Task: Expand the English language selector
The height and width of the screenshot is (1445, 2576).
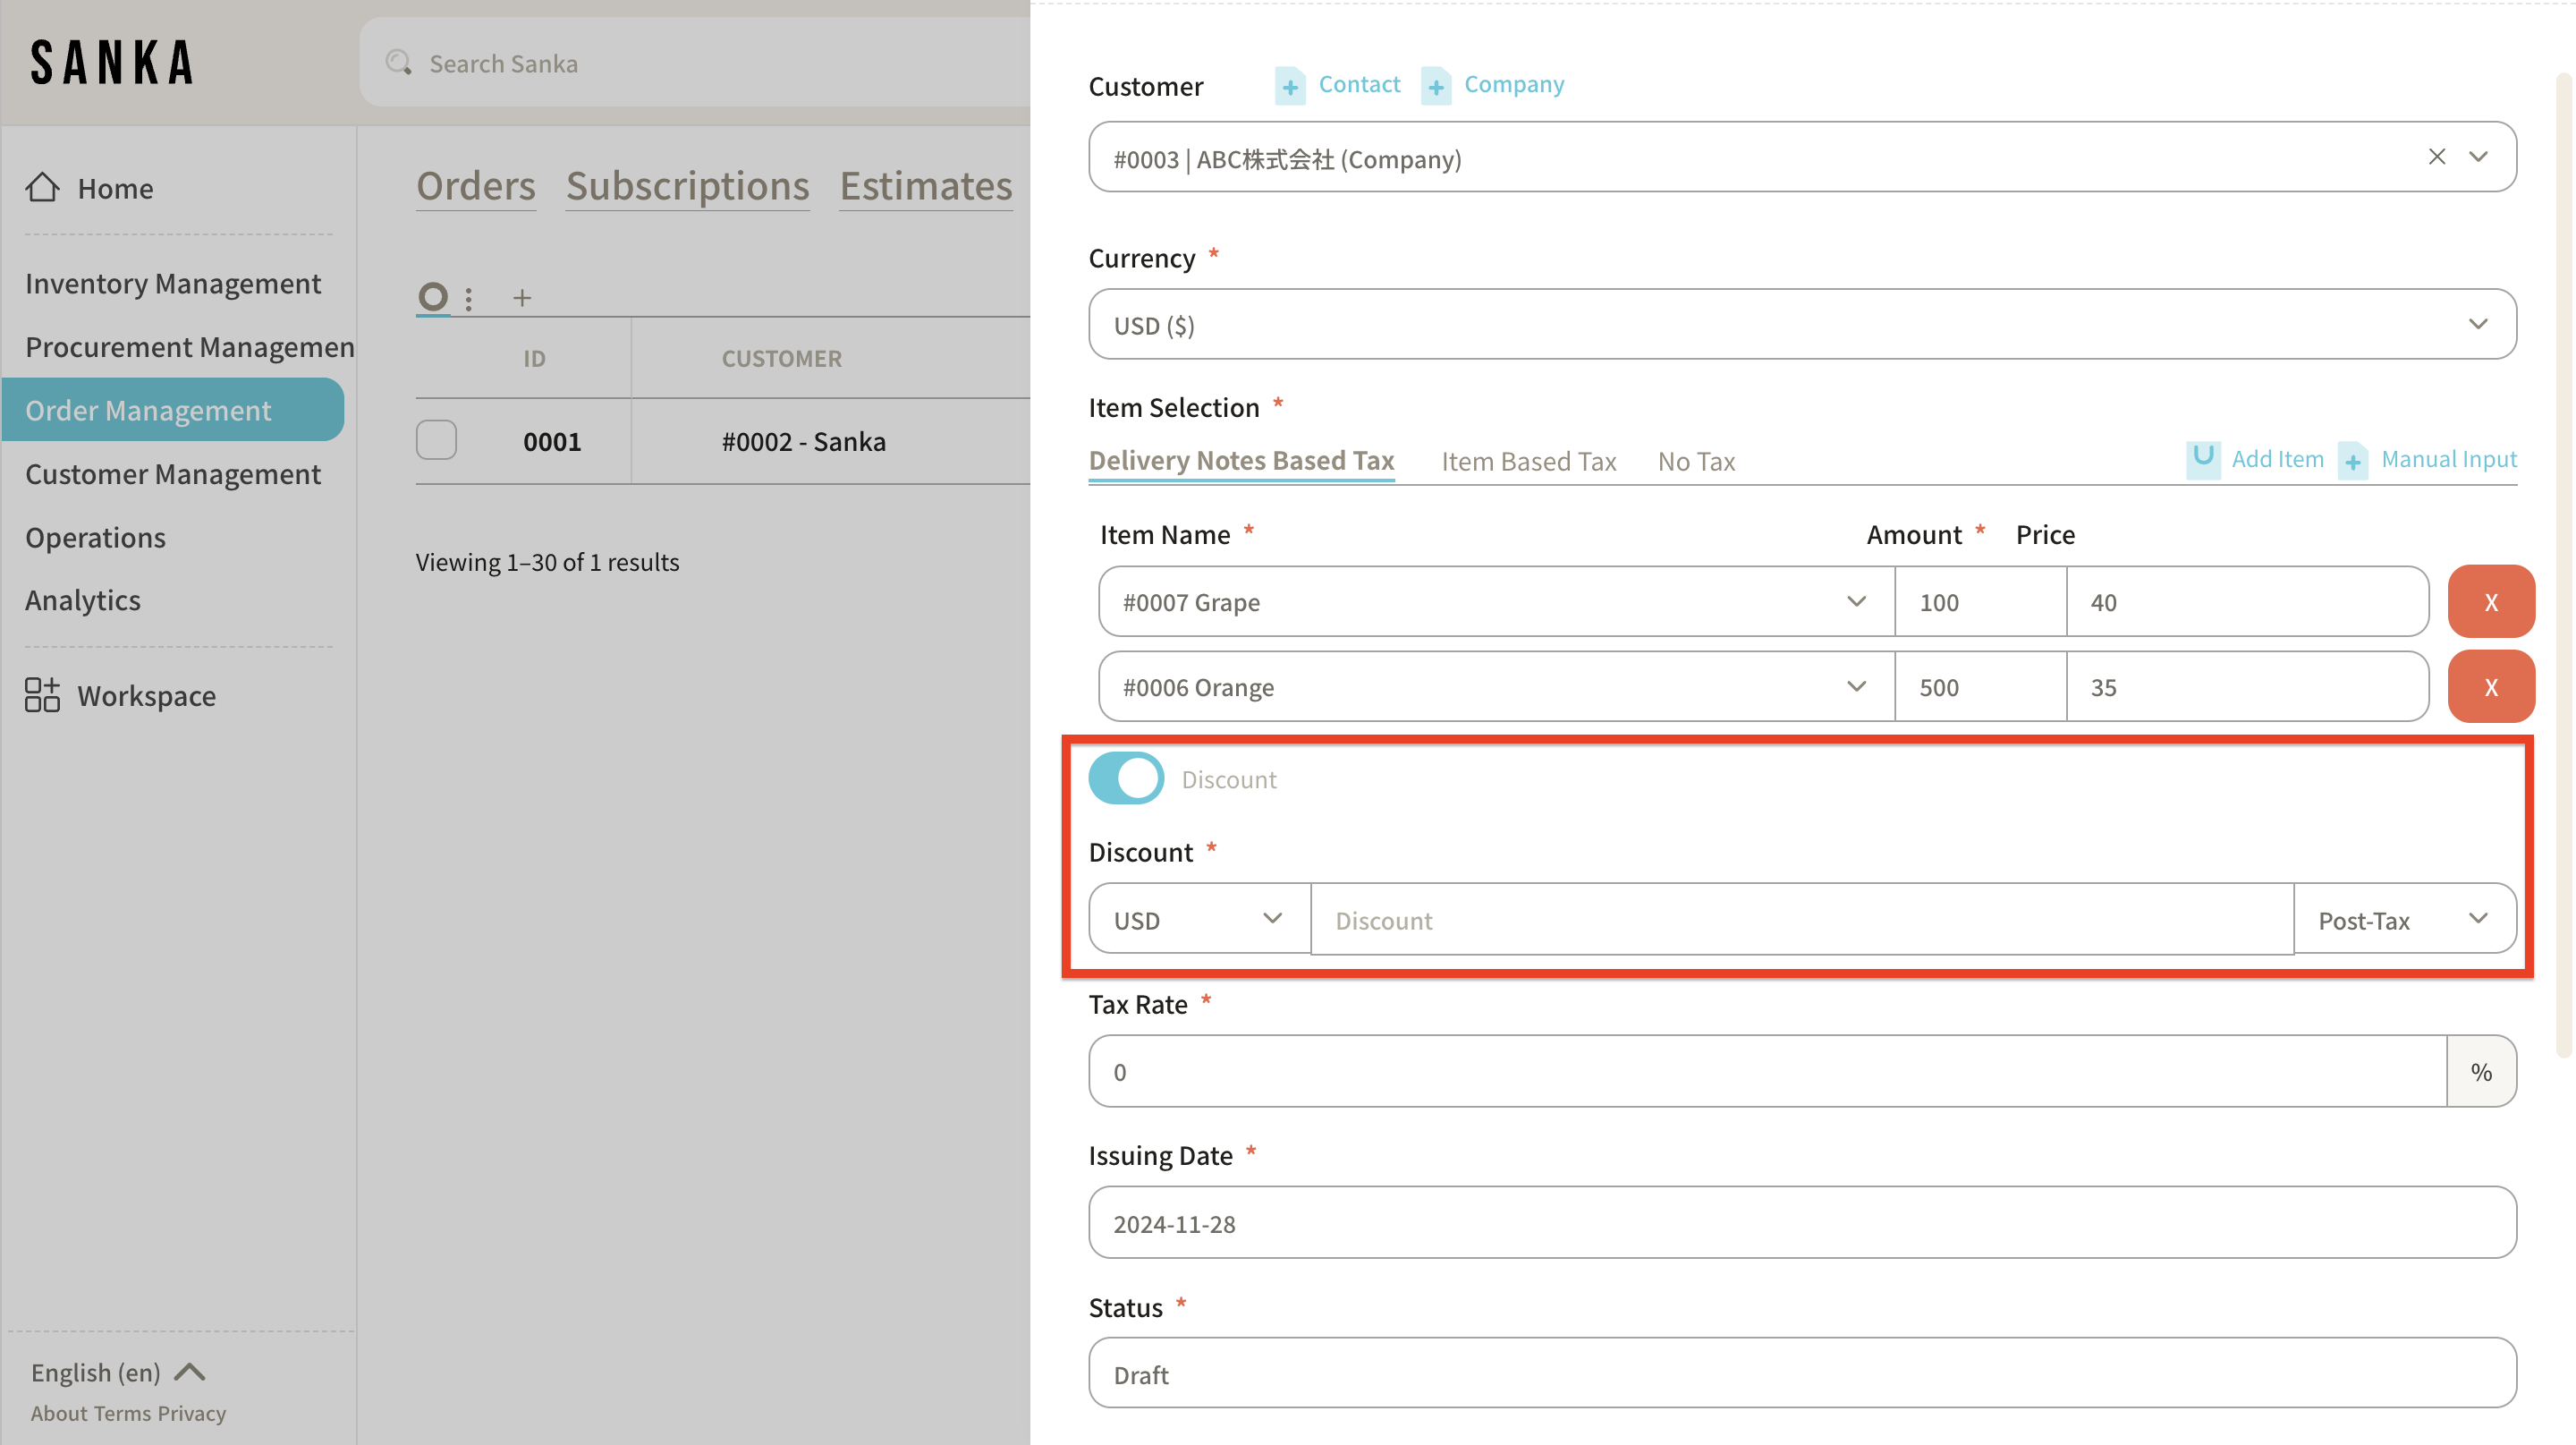Action: point(117,1372)
